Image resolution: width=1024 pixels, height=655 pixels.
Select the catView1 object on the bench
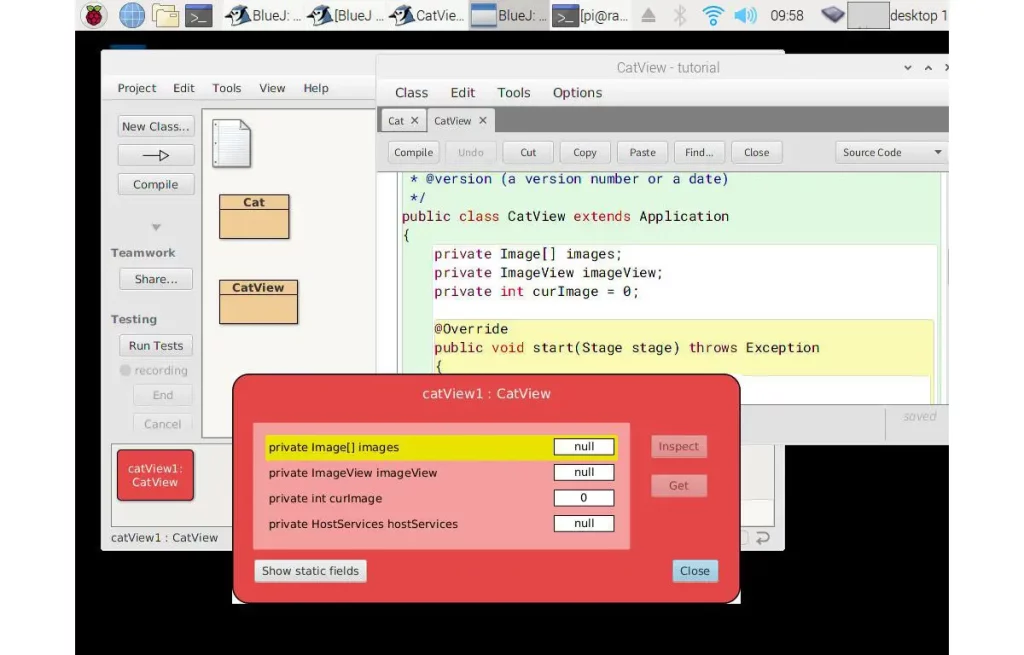[155, 475]
